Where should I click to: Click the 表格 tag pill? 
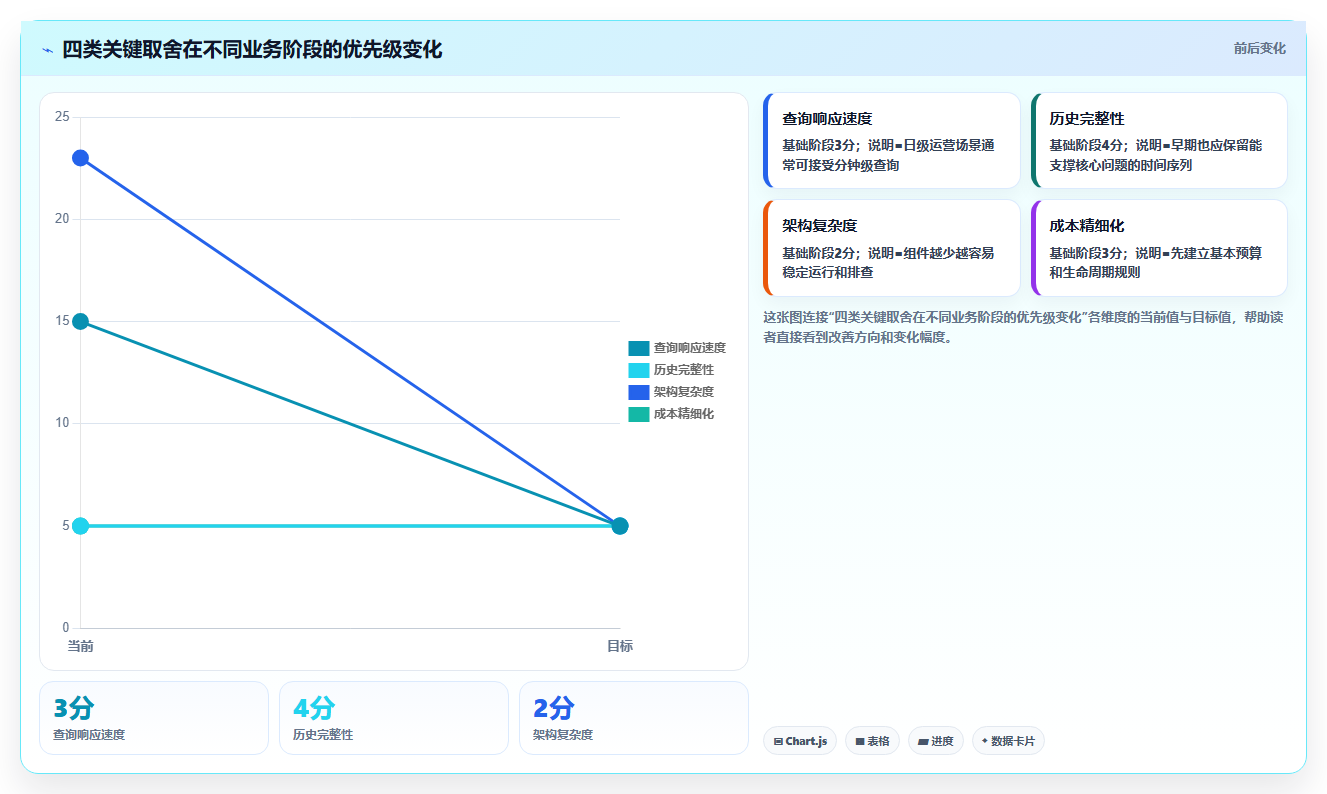pos(872,741)
